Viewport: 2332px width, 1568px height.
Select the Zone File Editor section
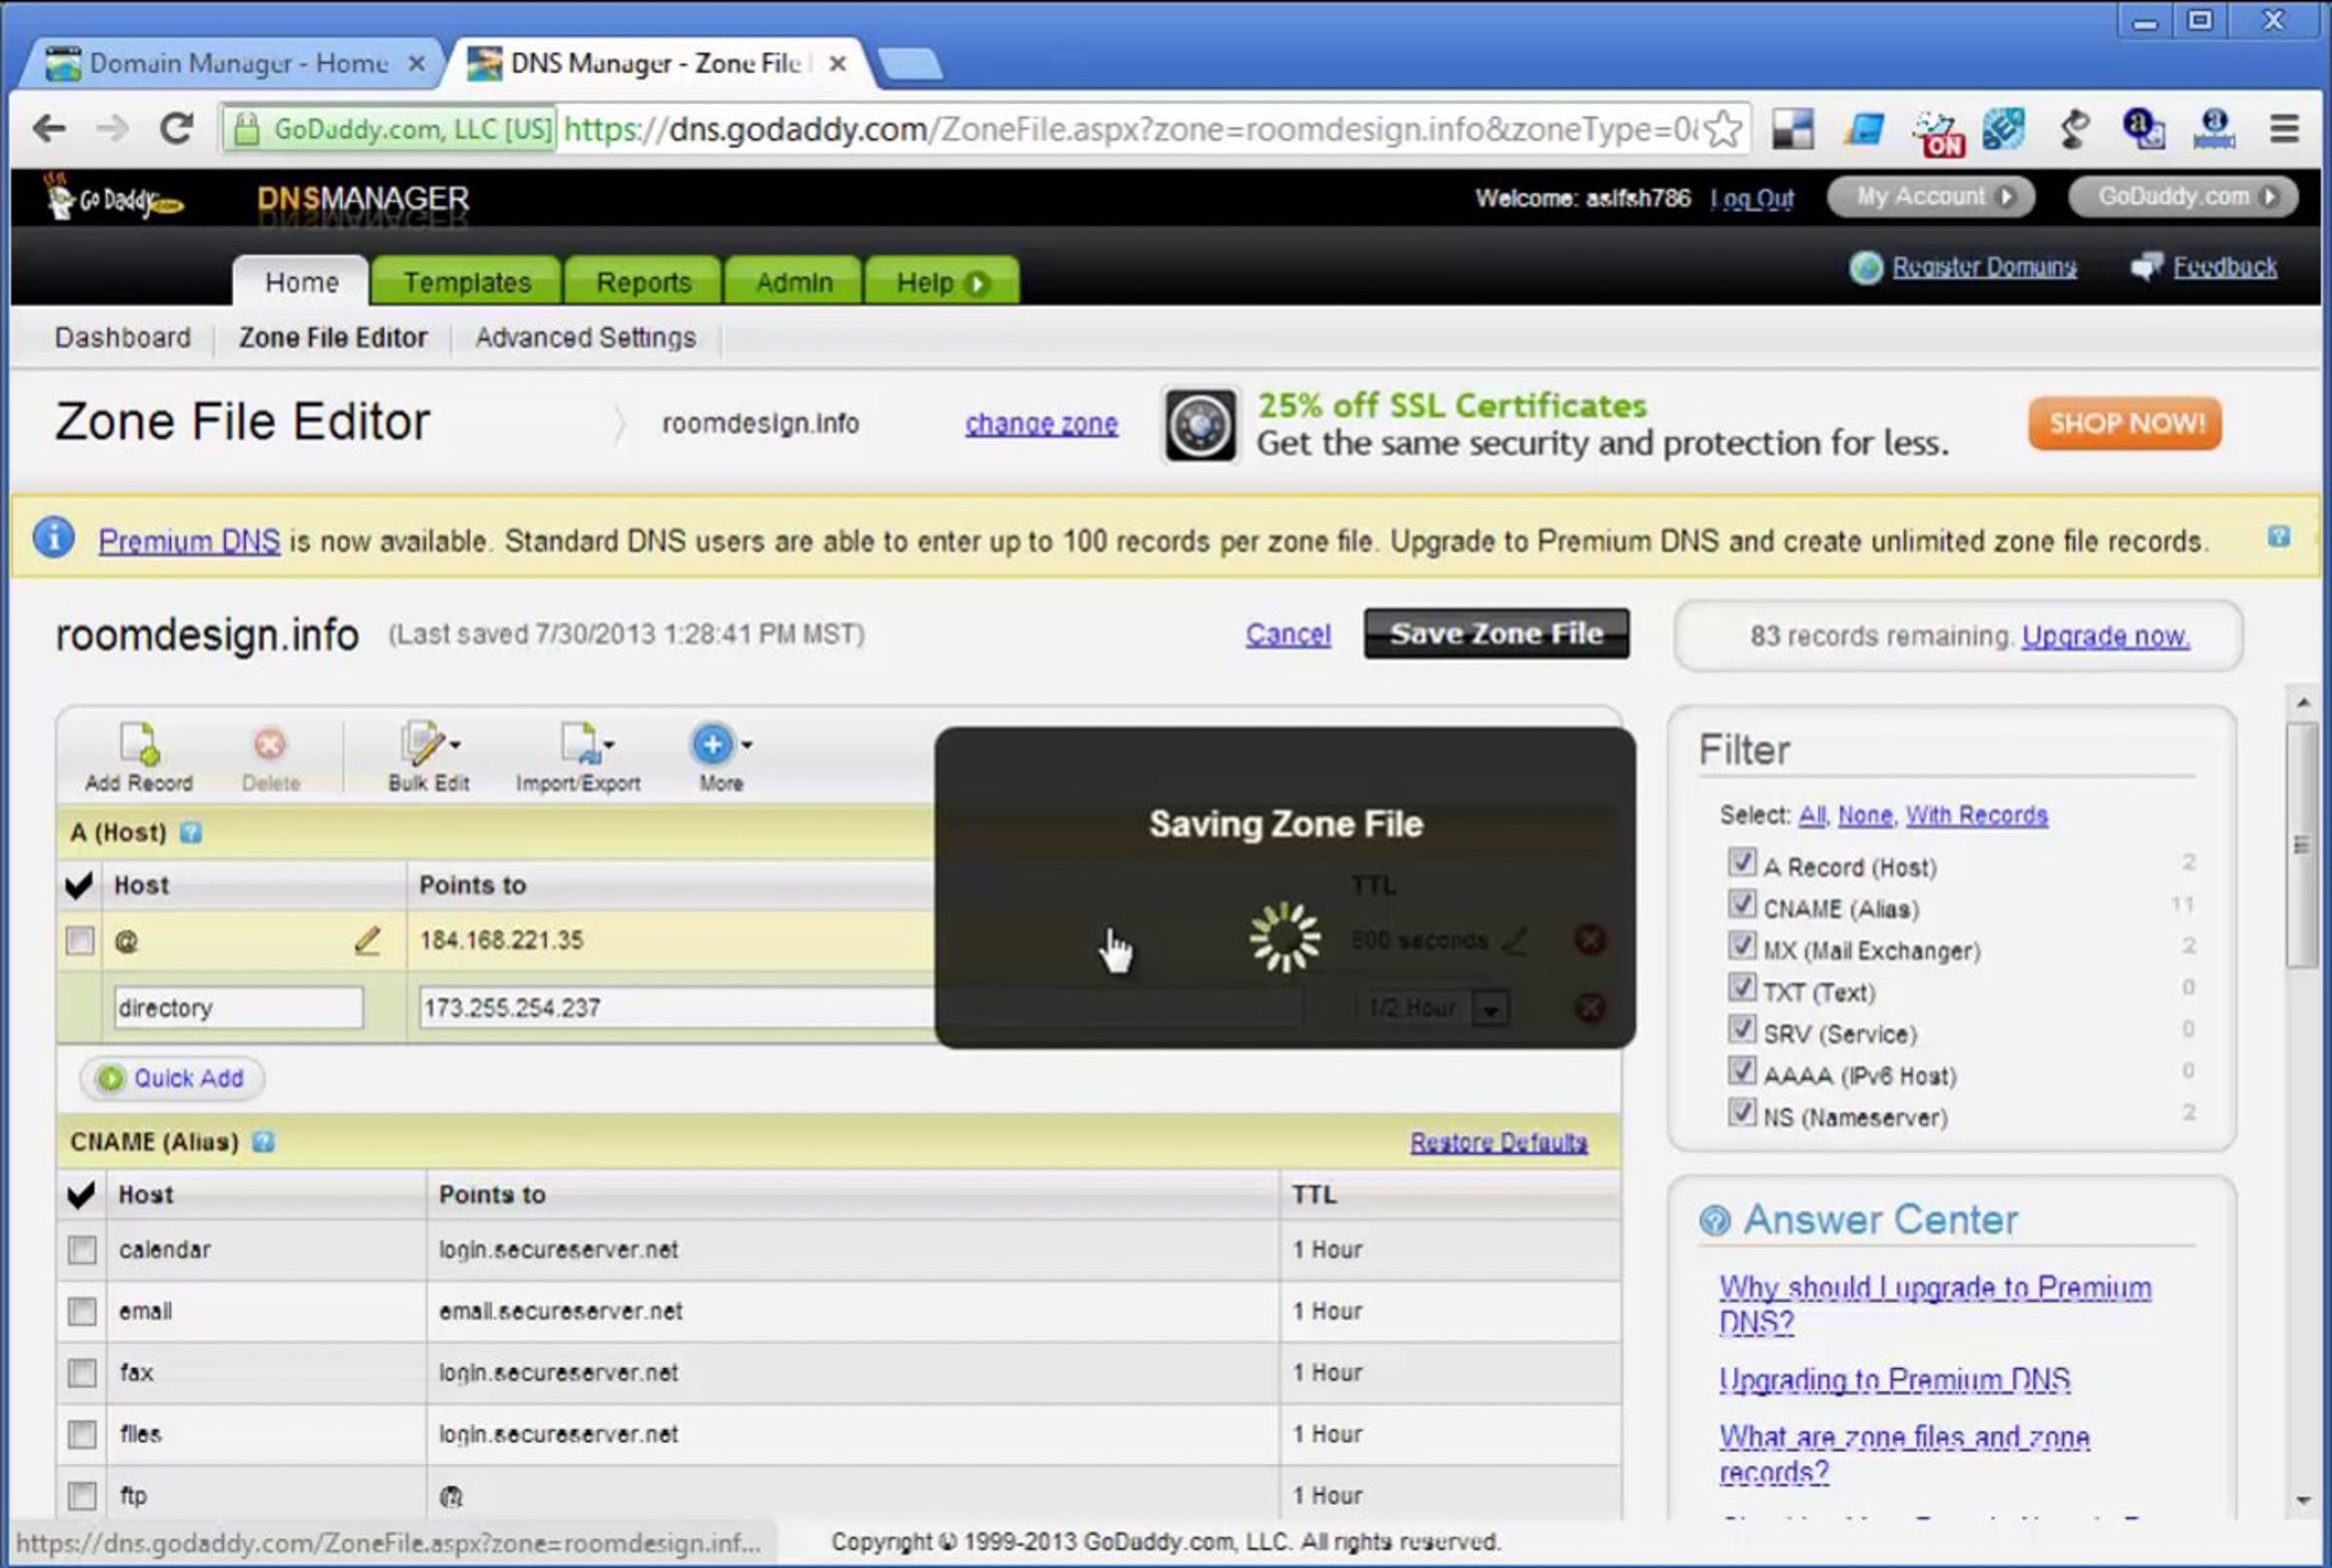[333, 338]
